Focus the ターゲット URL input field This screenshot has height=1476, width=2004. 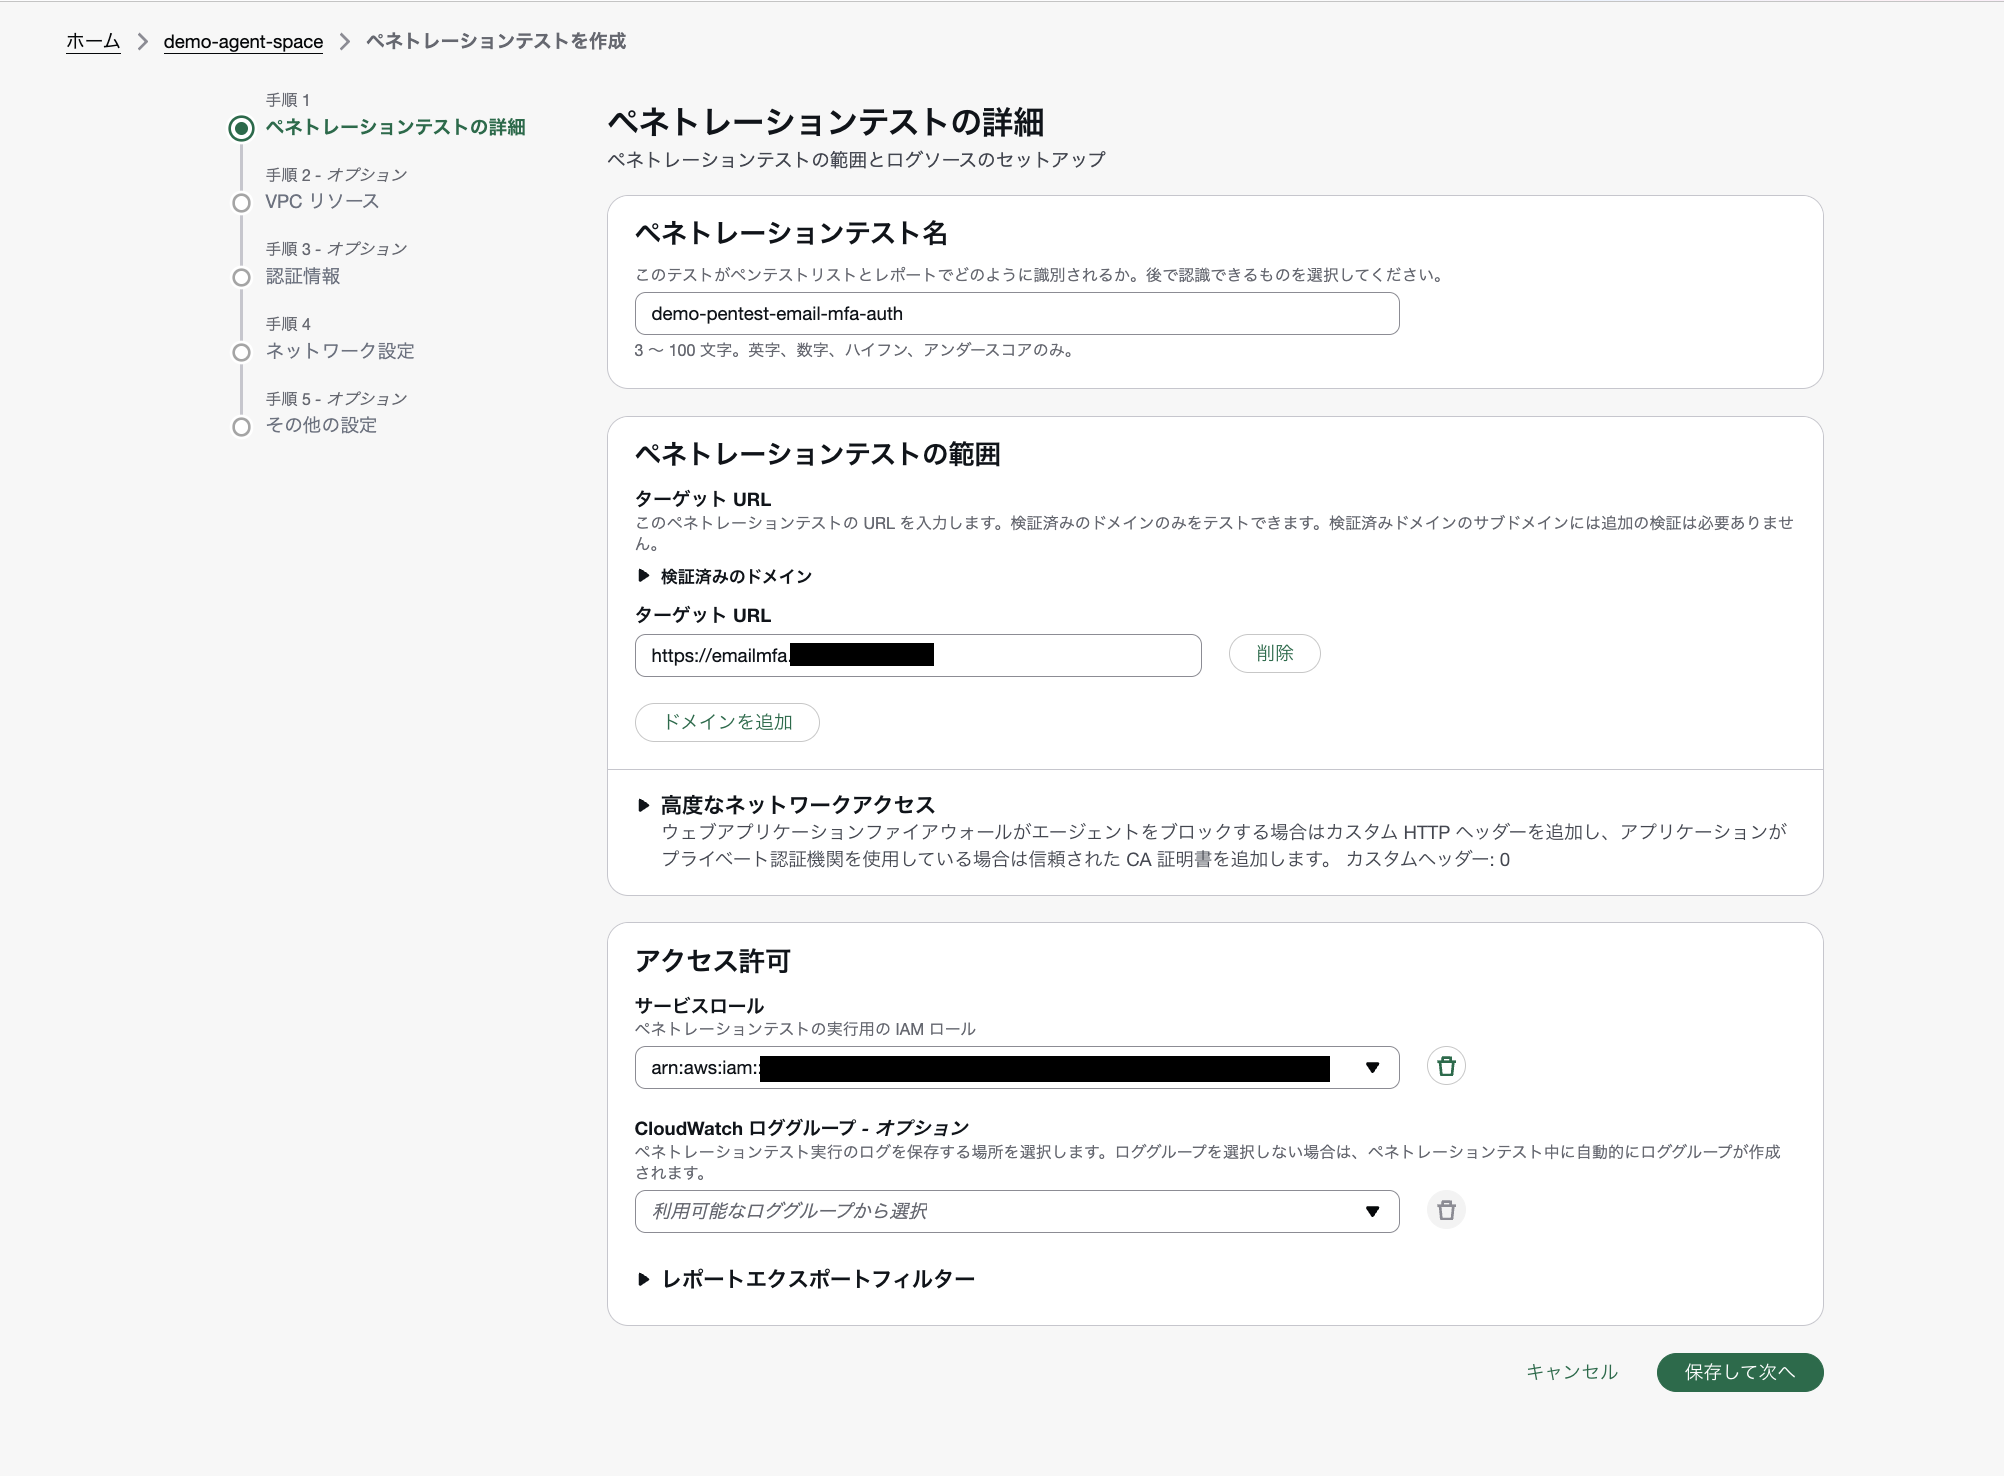click(918, 655)
